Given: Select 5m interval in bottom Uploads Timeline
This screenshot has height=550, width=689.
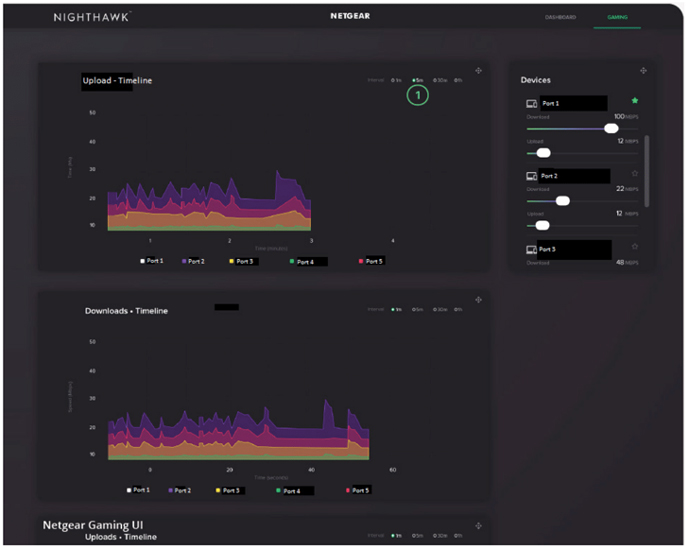Looking at the screenshot, I should 417,536.
